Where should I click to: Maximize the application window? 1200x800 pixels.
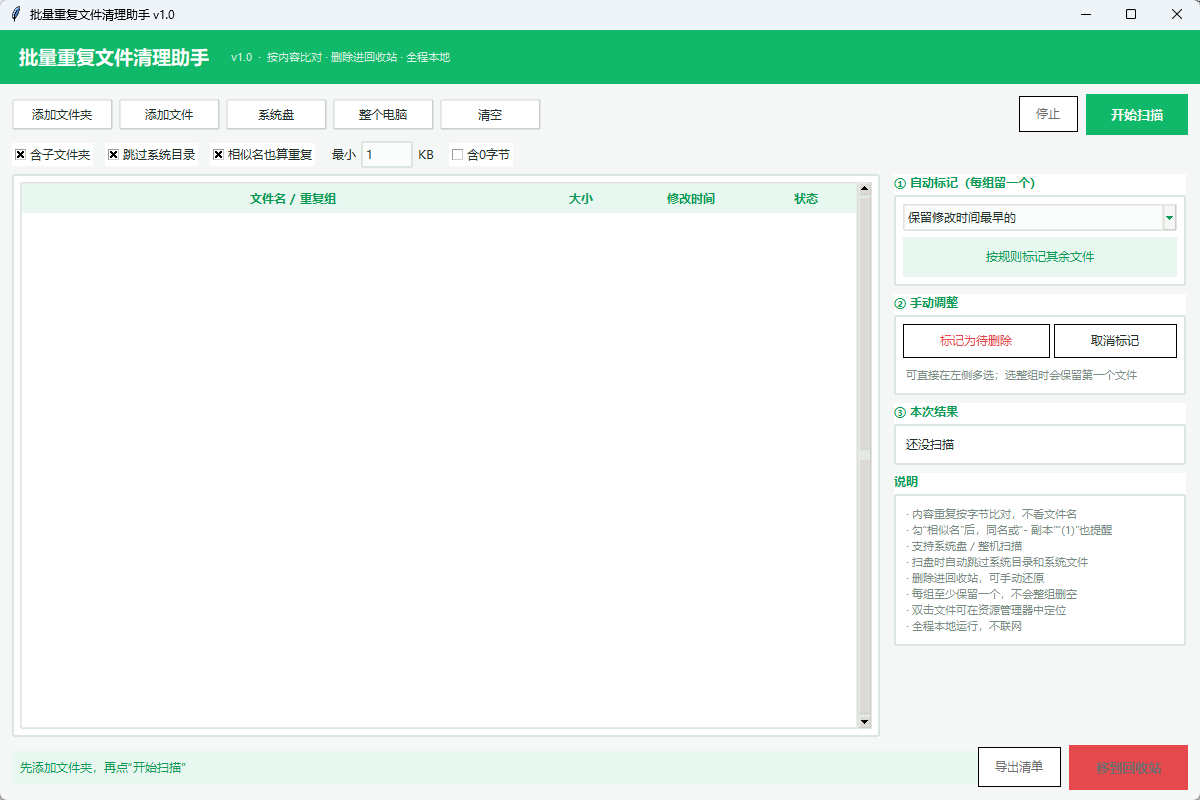pos(1131,14)
